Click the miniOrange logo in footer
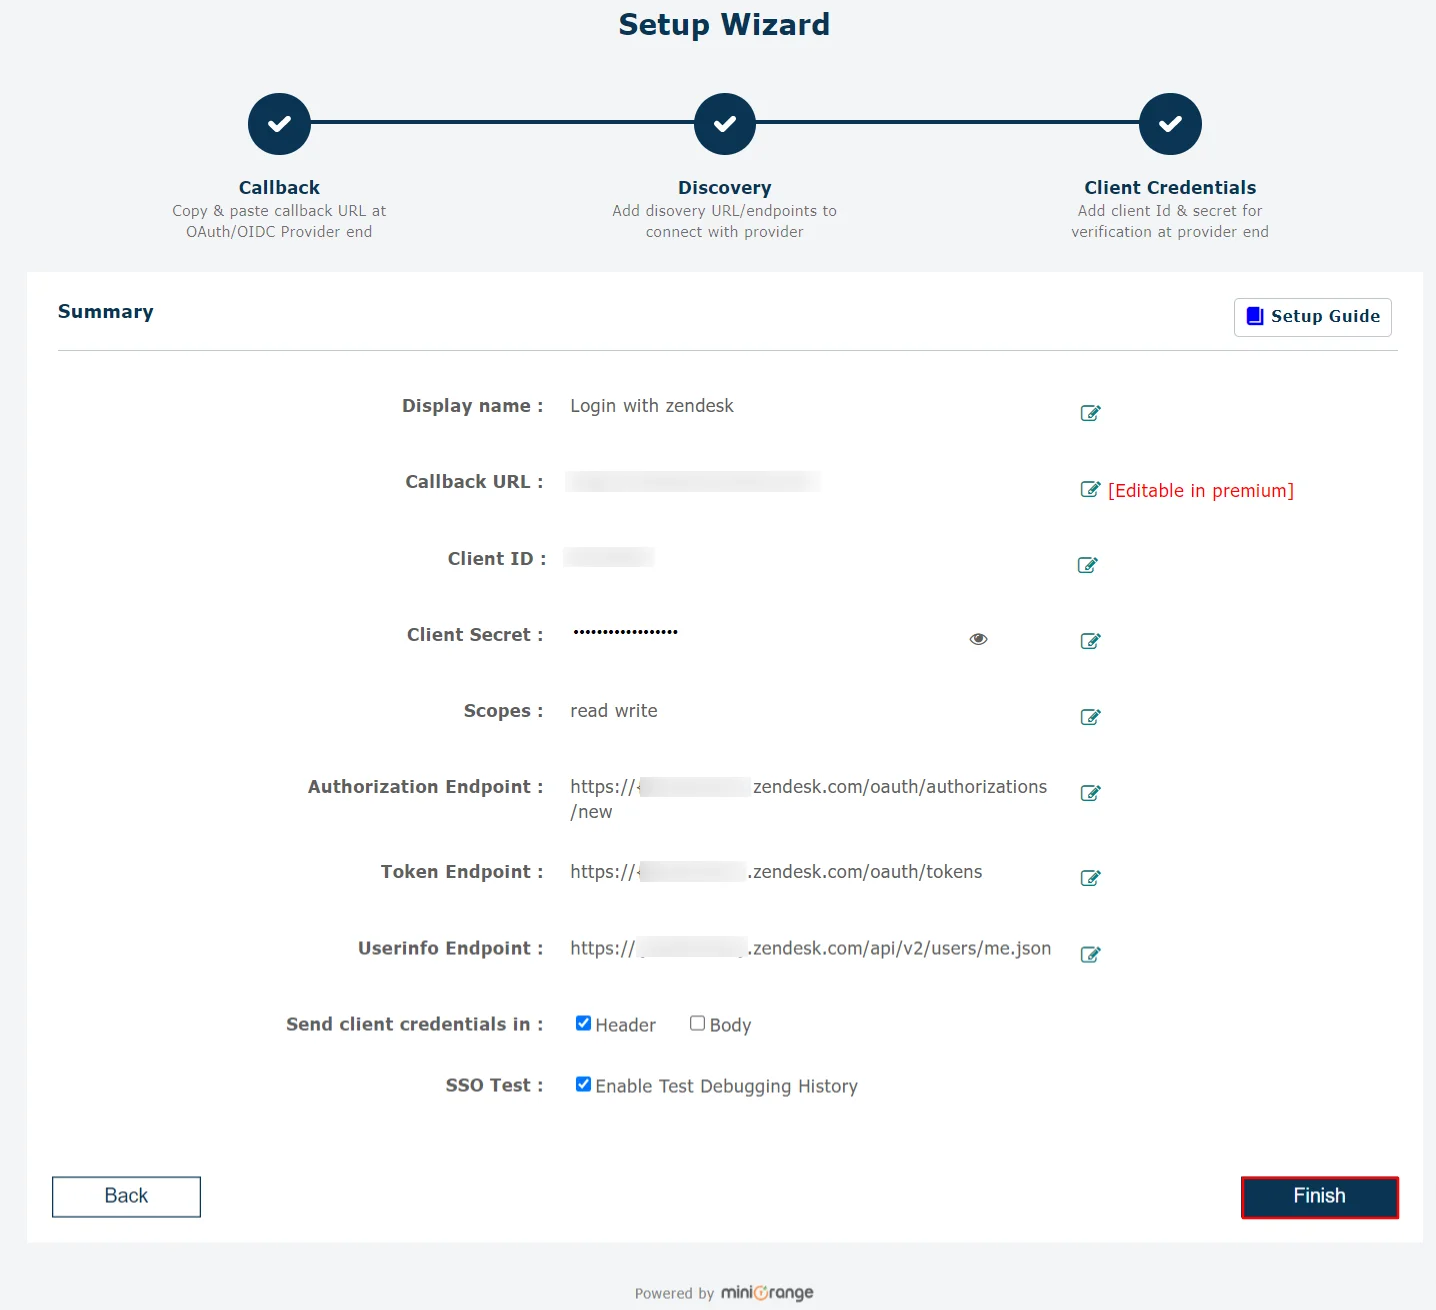The width and height of the screenshot is (1436, 1310). [767, 1292]
